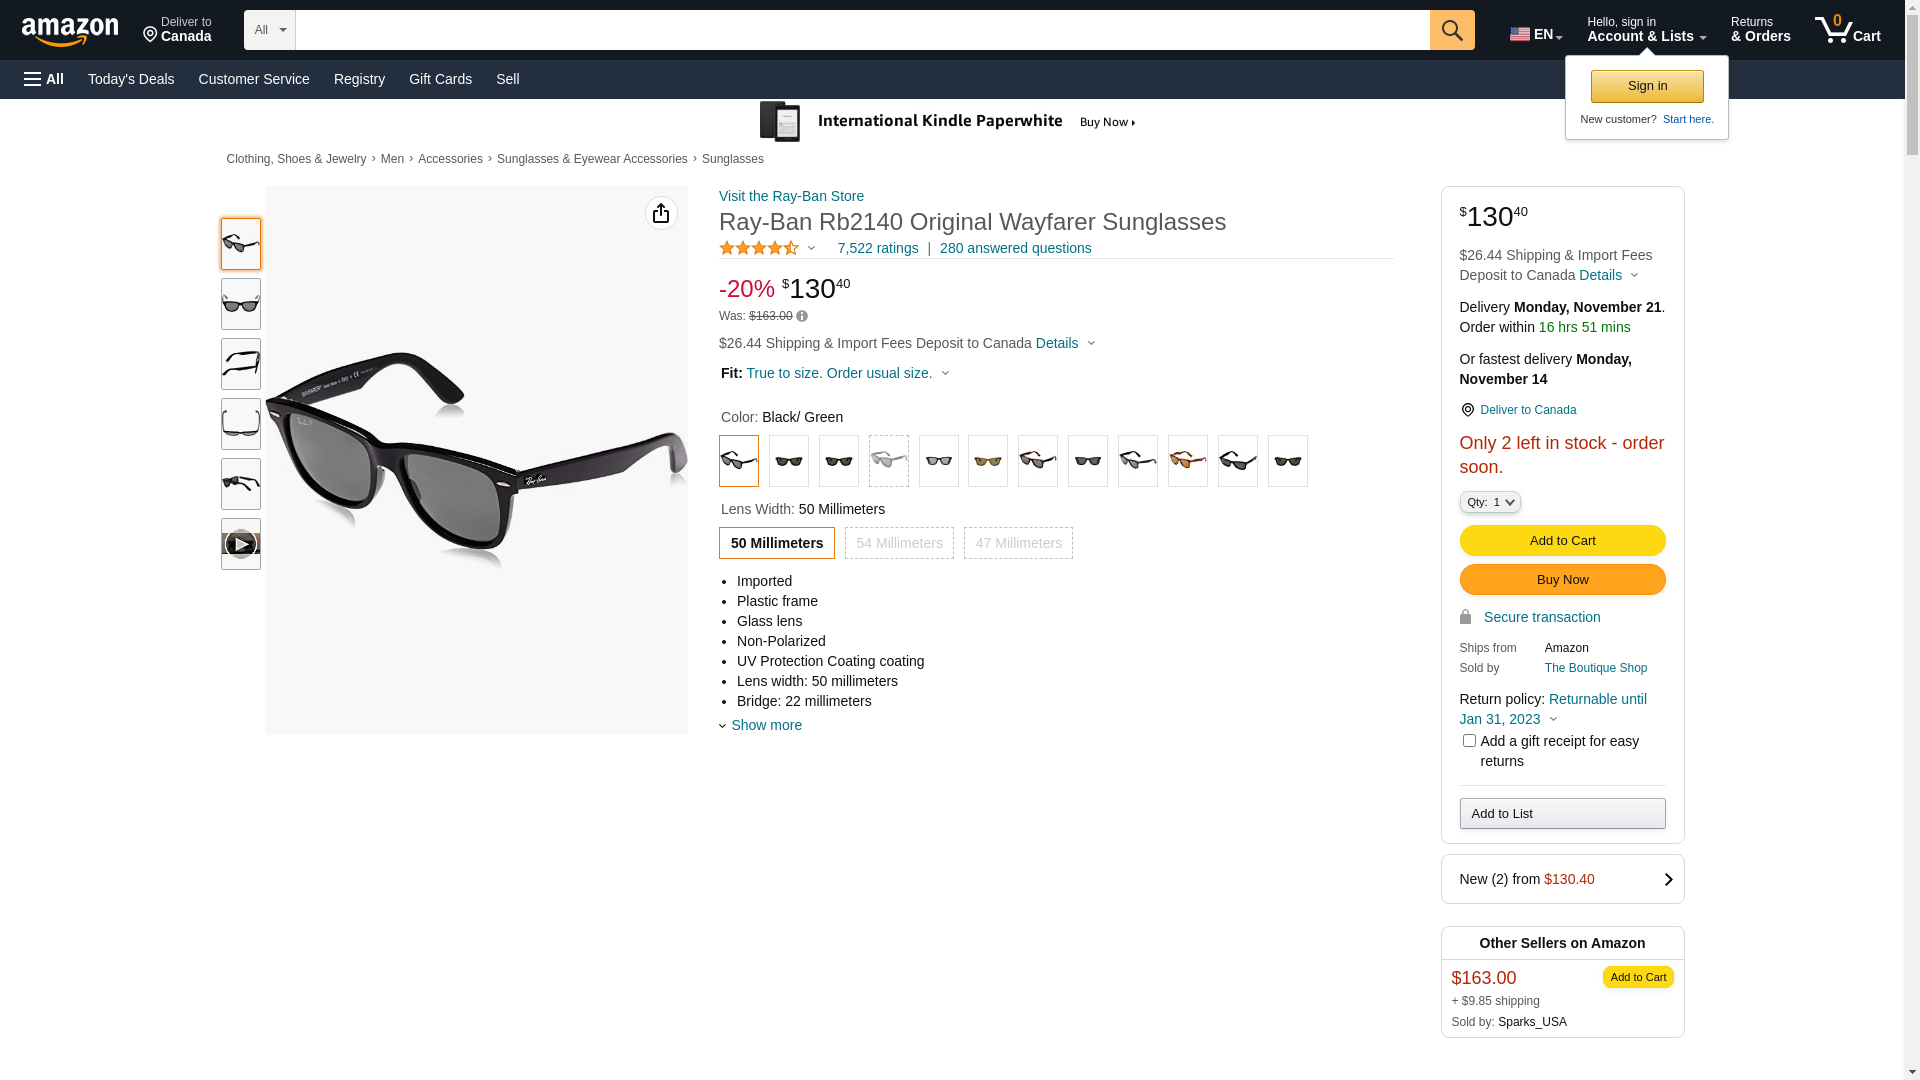Viewport: 1920px width, 1080px height.
Task: Open the Qty quantity dropdown
Action: pos(1490,502)
